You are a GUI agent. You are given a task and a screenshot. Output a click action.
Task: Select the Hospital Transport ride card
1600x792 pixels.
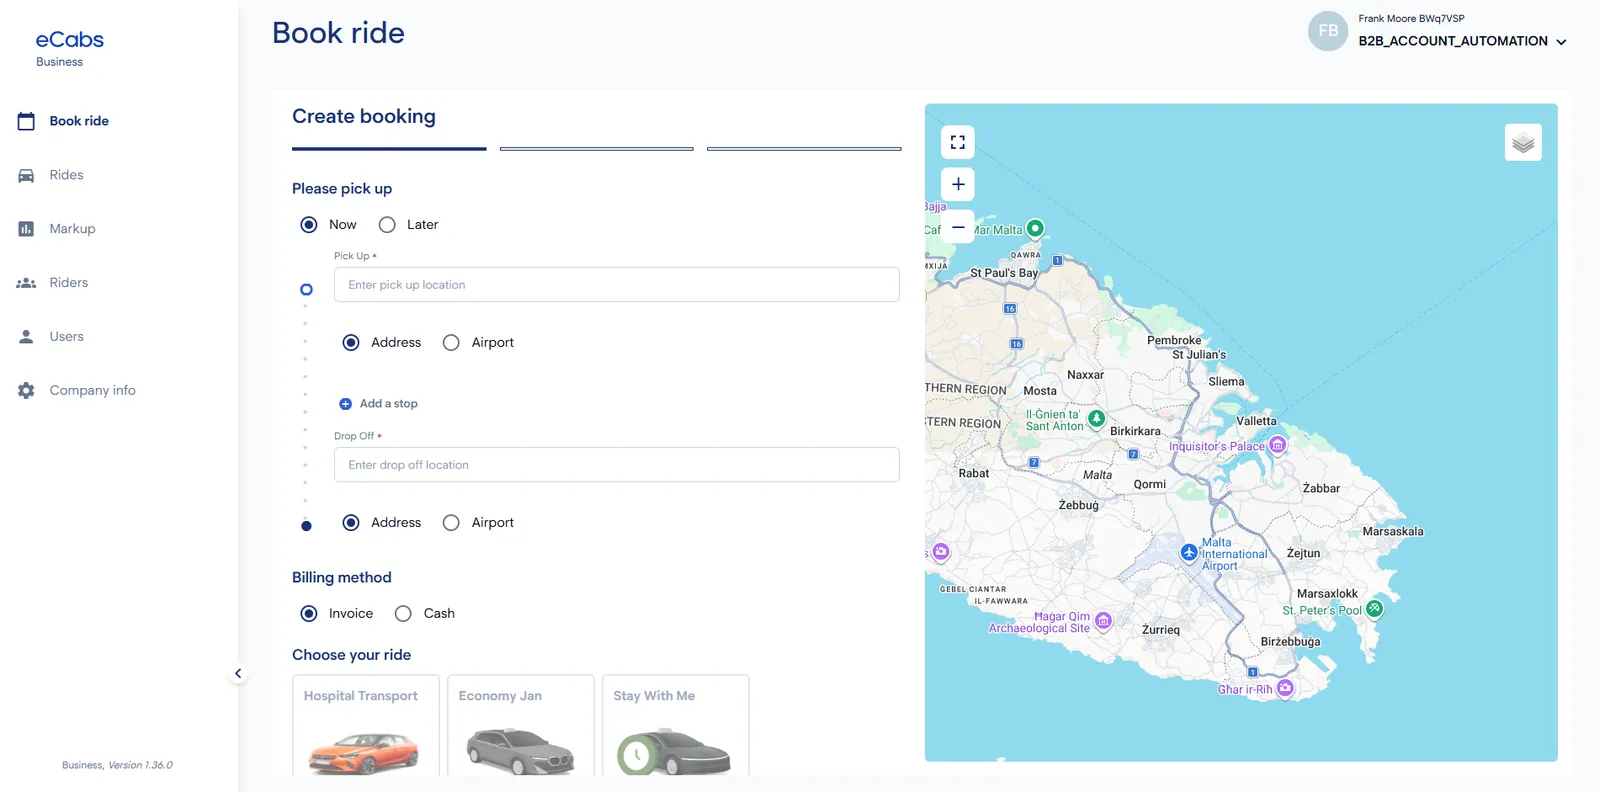(366, 726)
